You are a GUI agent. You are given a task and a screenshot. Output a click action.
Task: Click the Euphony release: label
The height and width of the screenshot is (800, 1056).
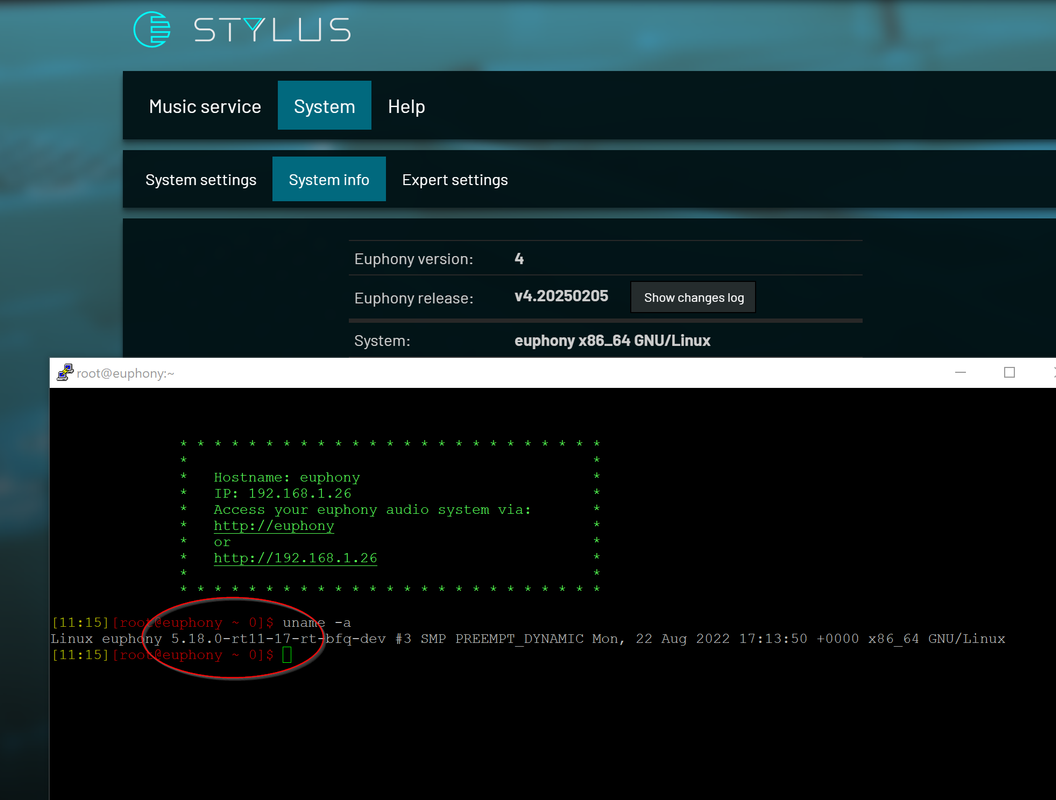[x=414, y=298]
